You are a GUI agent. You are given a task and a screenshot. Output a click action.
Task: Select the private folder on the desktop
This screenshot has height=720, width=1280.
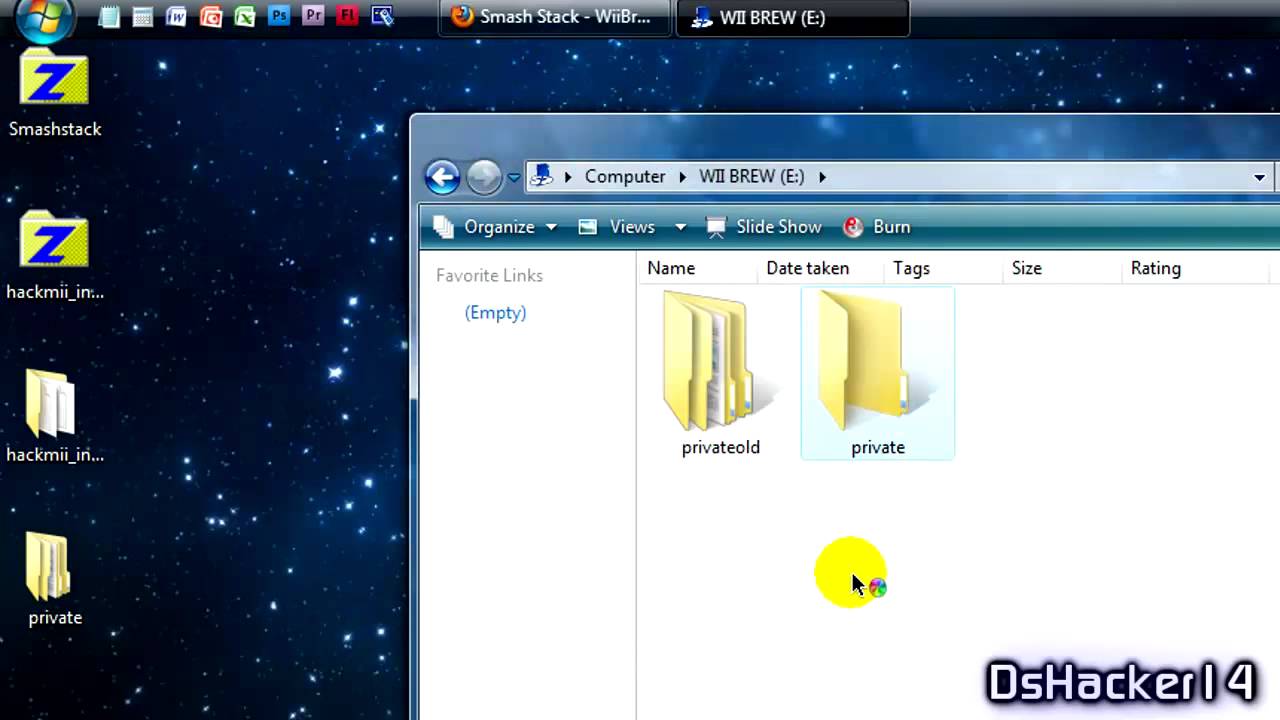point(55,580)
